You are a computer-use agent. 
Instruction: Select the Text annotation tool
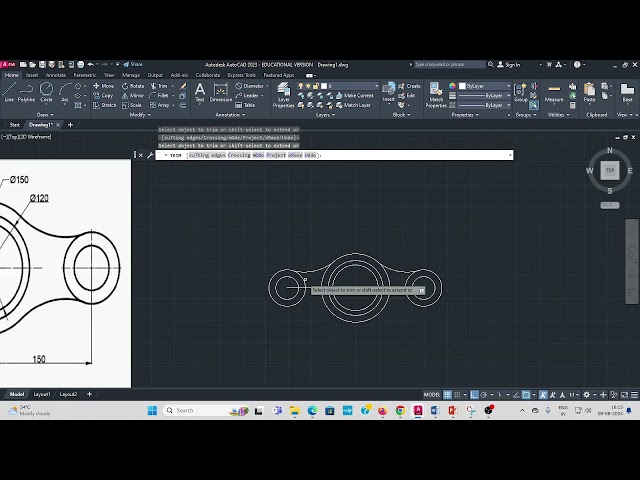click(200, 92)
